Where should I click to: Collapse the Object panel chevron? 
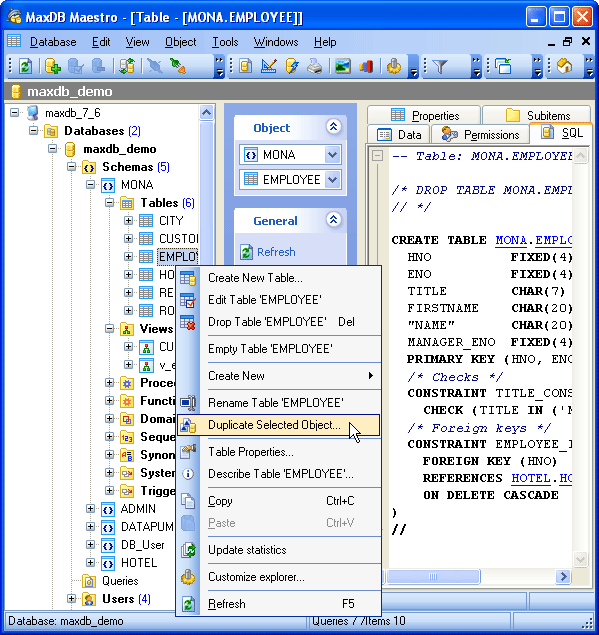pos(333,127)
